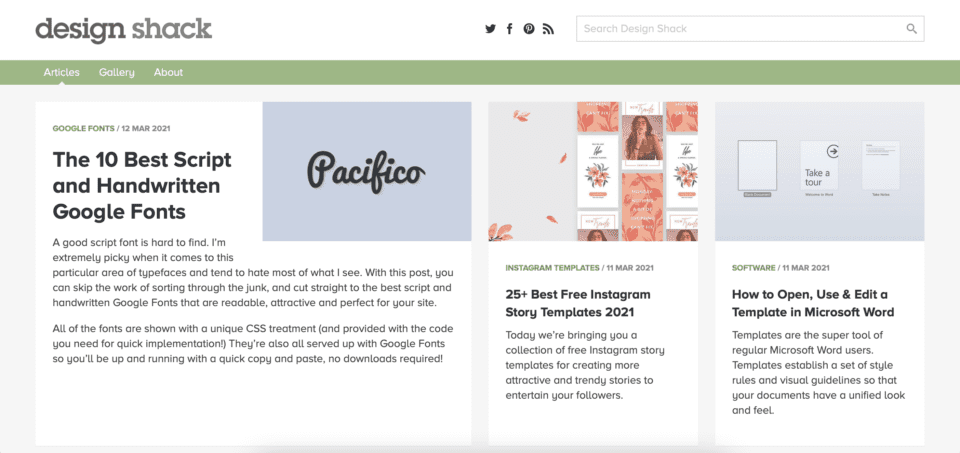Open the Google Fonts category link
Image resolution: width=960 pixels, height=453 pixels.
[x=84, y=129]
